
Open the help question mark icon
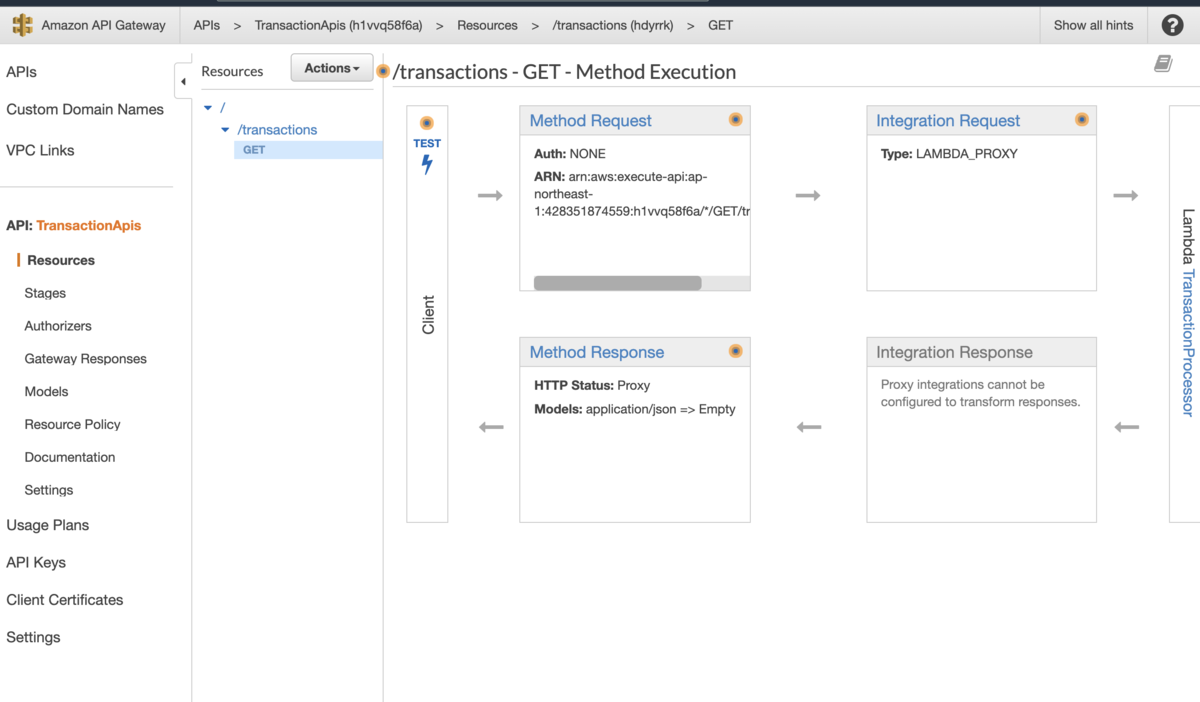click(x=1172, y=26)
